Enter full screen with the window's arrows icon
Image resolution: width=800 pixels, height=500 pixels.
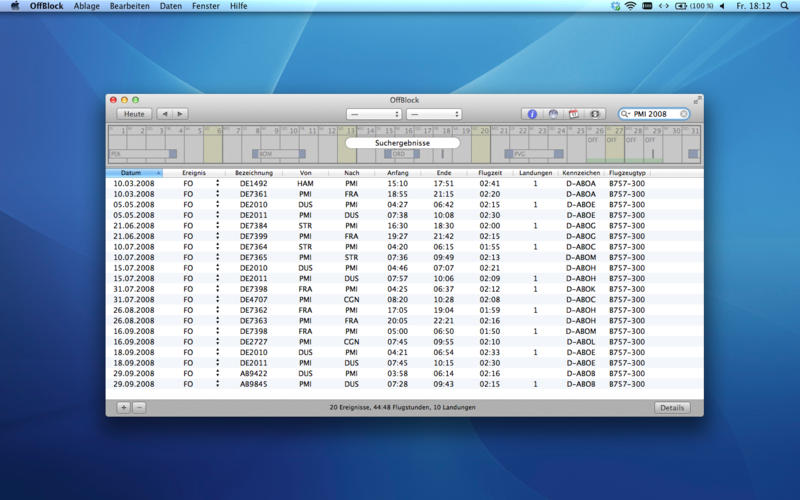click(x=697, y=100)
